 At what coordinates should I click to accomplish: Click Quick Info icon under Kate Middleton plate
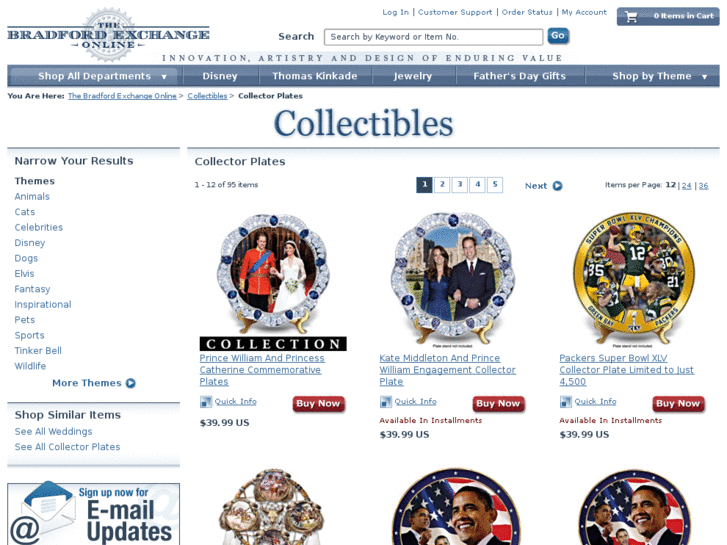[x=385, y=402]
